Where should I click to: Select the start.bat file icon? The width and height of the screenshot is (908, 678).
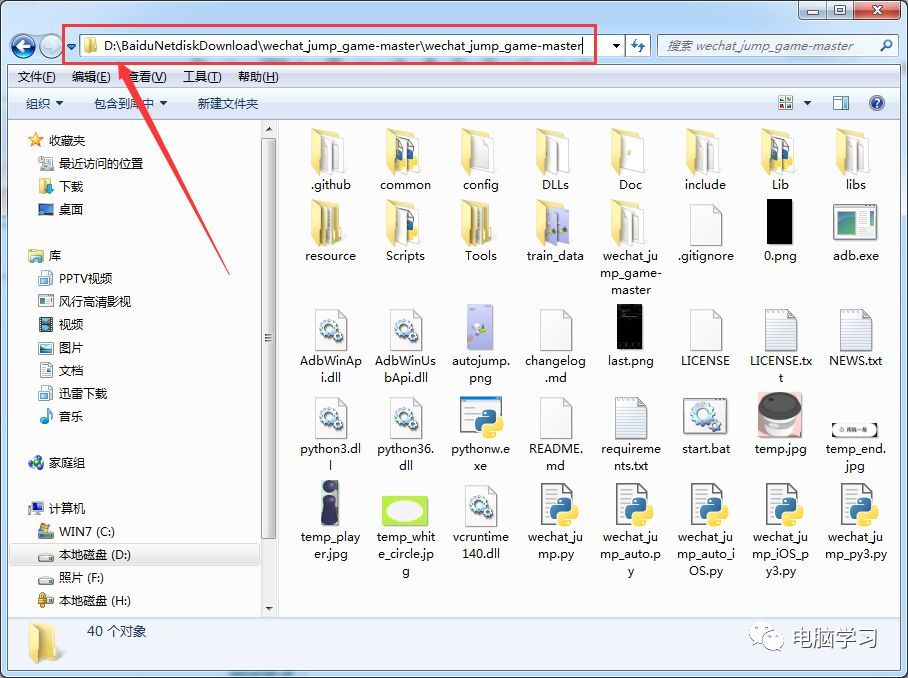(705, 417)
